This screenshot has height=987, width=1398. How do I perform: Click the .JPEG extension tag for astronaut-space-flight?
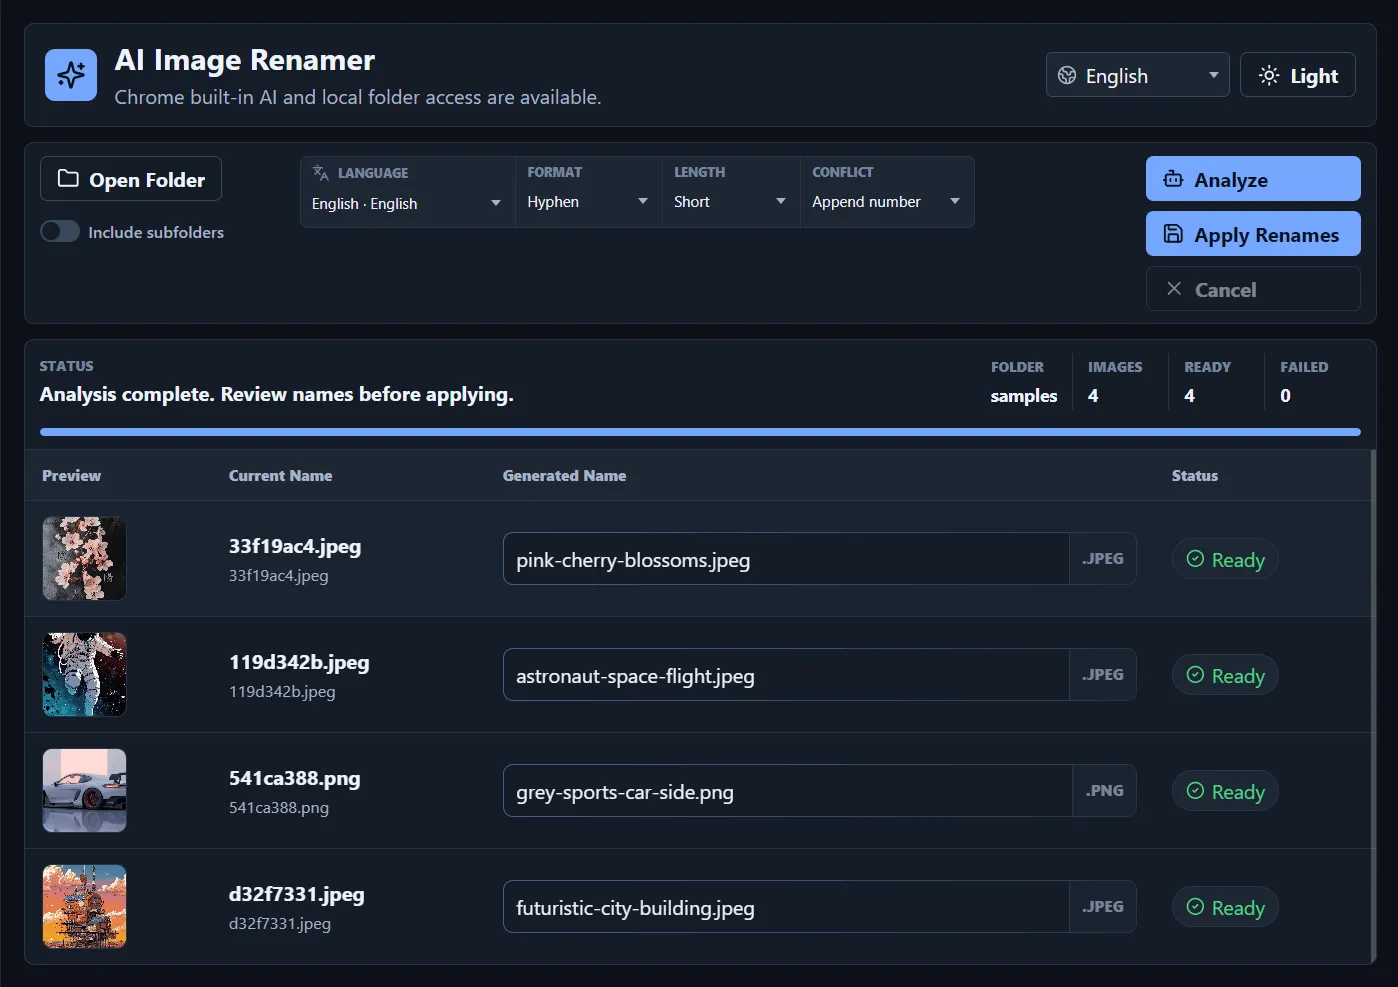(x=1103, y=675)
